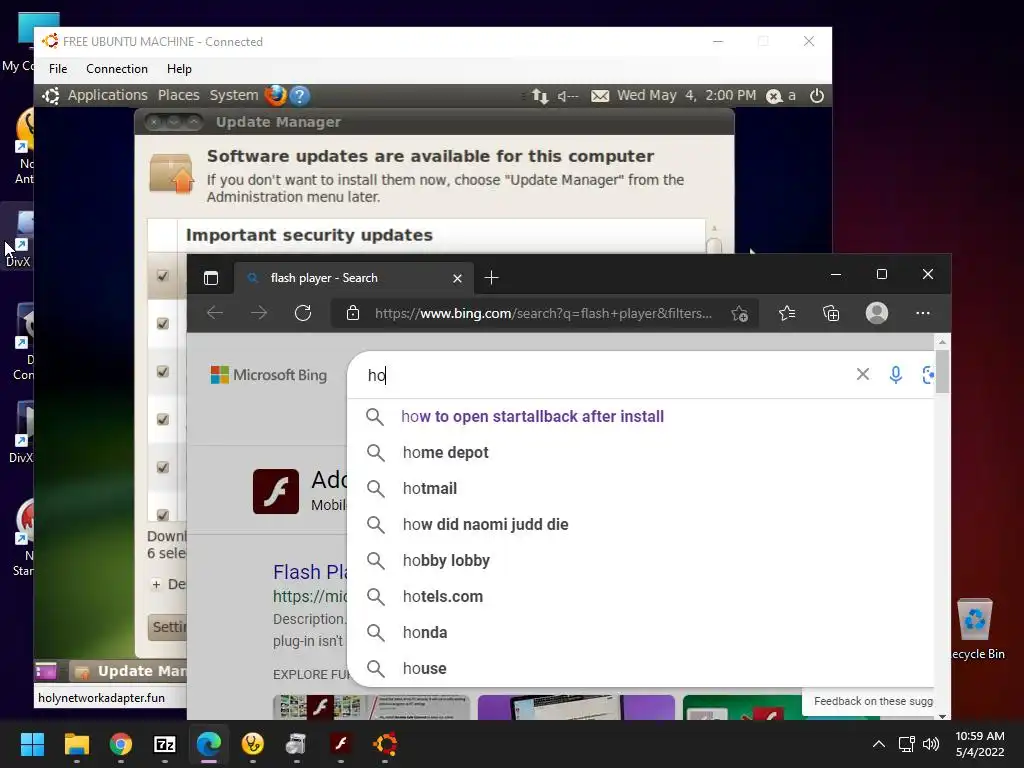Image resolution: width=1024 pixels, height=768 pixels.
Task: Open Edge tab actions menu icon
Action: coord(211,278)
